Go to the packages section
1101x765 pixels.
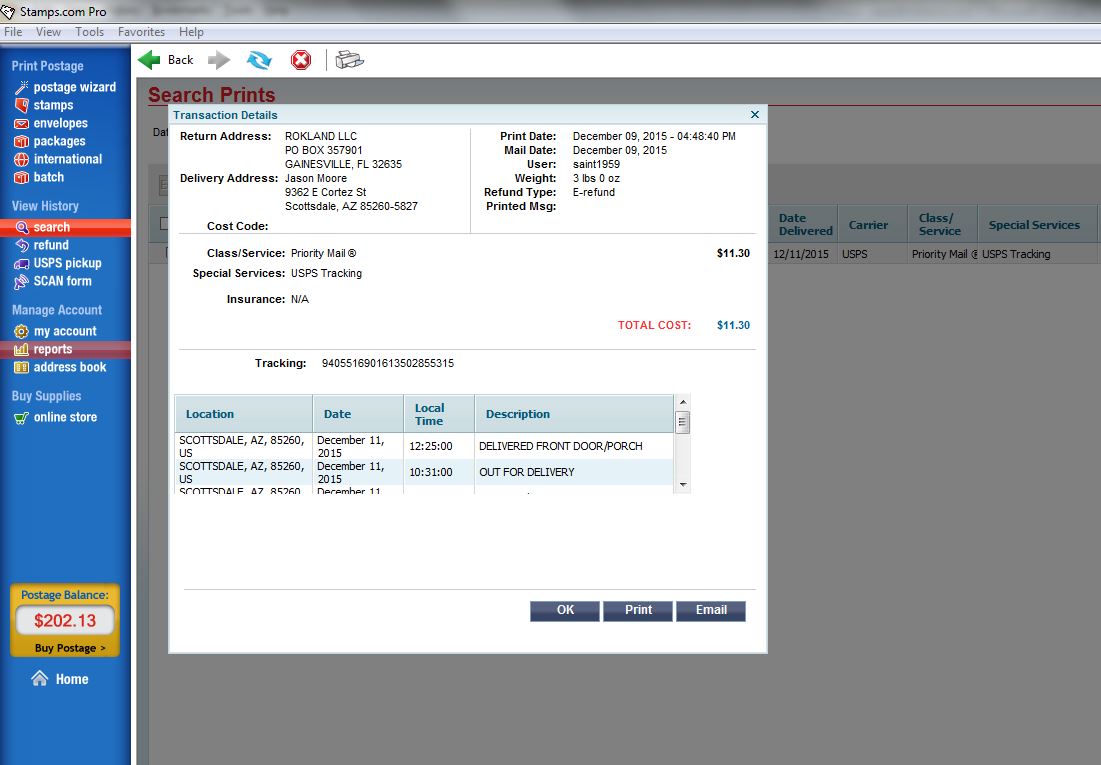tap(59, 141)
